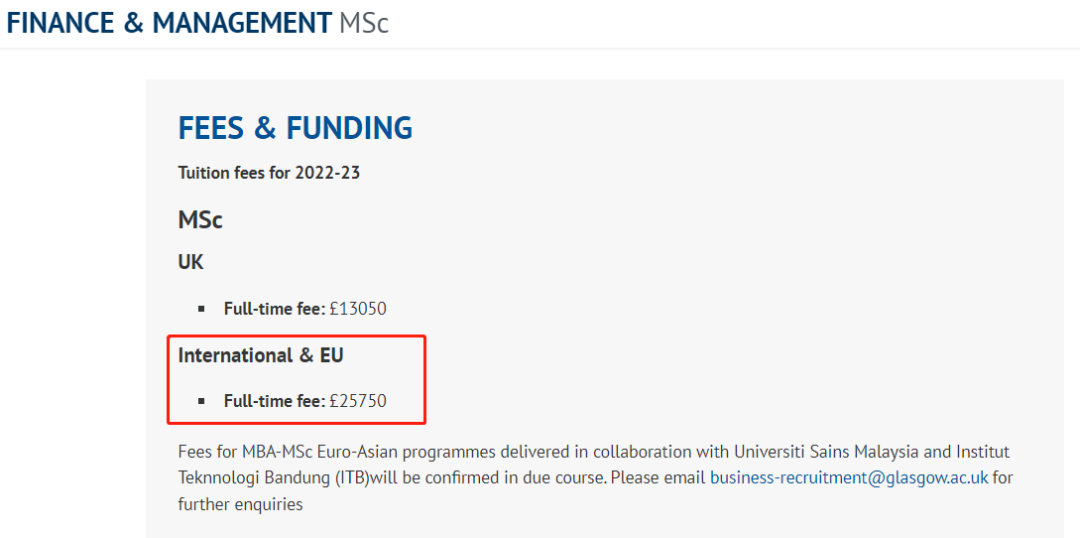
Task: Click the FINANCE & MANAGEMENT page title
Action: pos(168,23)
